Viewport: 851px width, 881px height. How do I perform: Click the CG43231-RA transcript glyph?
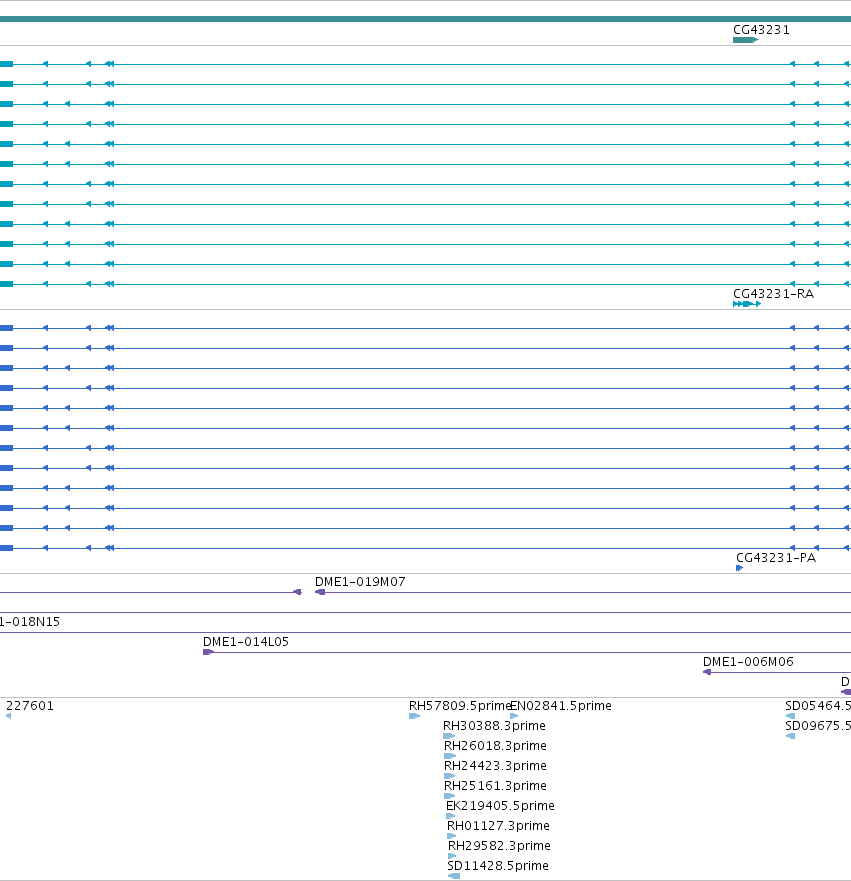747,304
